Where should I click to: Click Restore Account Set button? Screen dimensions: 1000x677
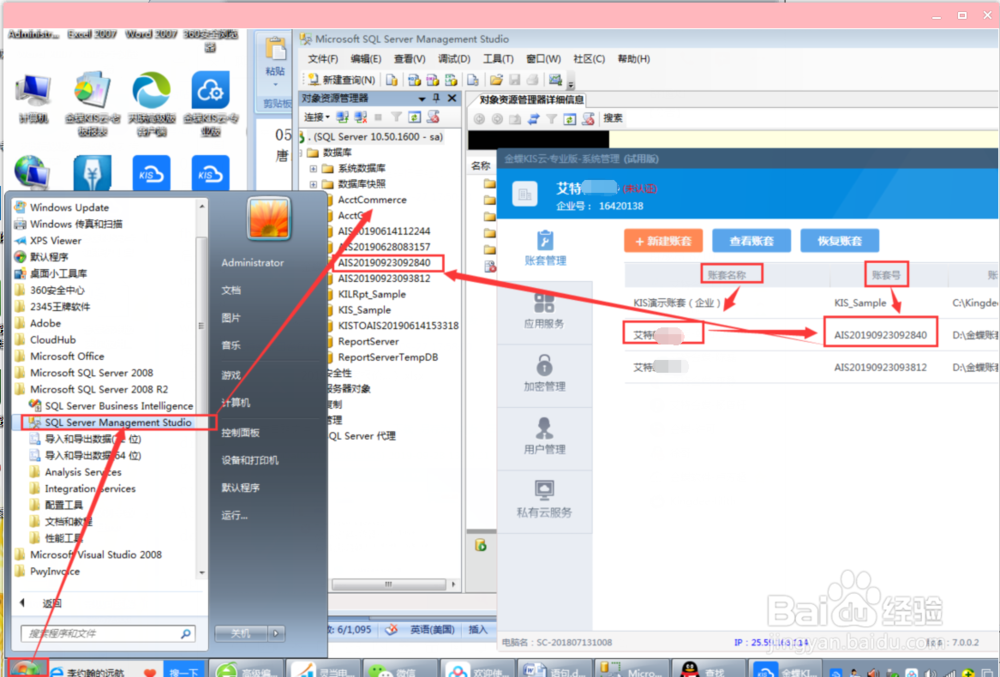pyautogui.click(x=839, y=241)
